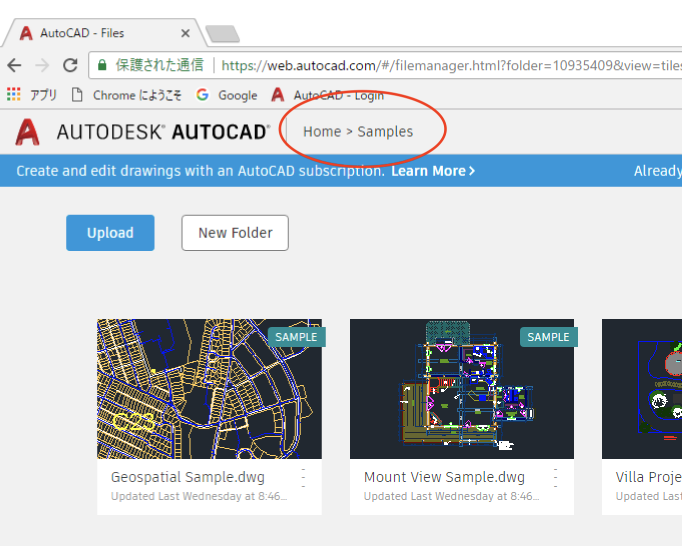682x546 pixels.
Task: Click the green secure padlock icon
Action: [x=102, y=65]
